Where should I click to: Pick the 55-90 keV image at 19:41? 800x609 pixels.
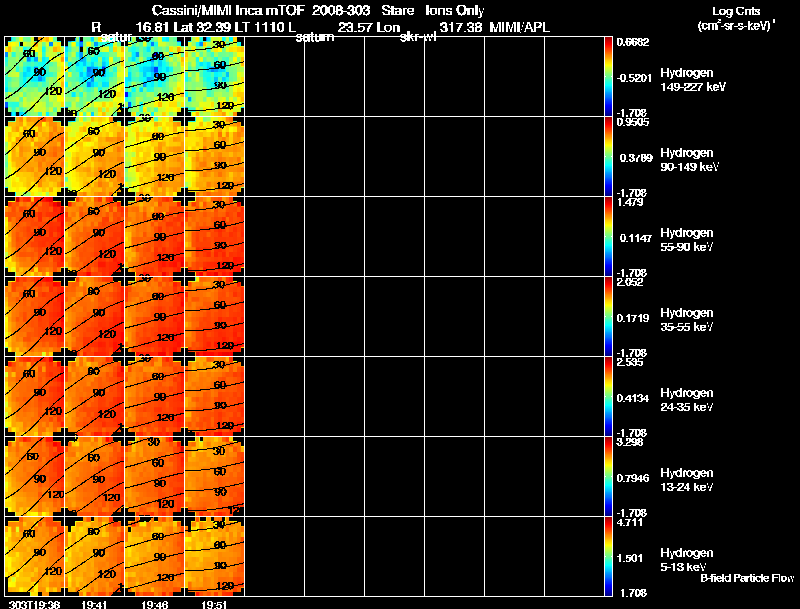(94, 236)
